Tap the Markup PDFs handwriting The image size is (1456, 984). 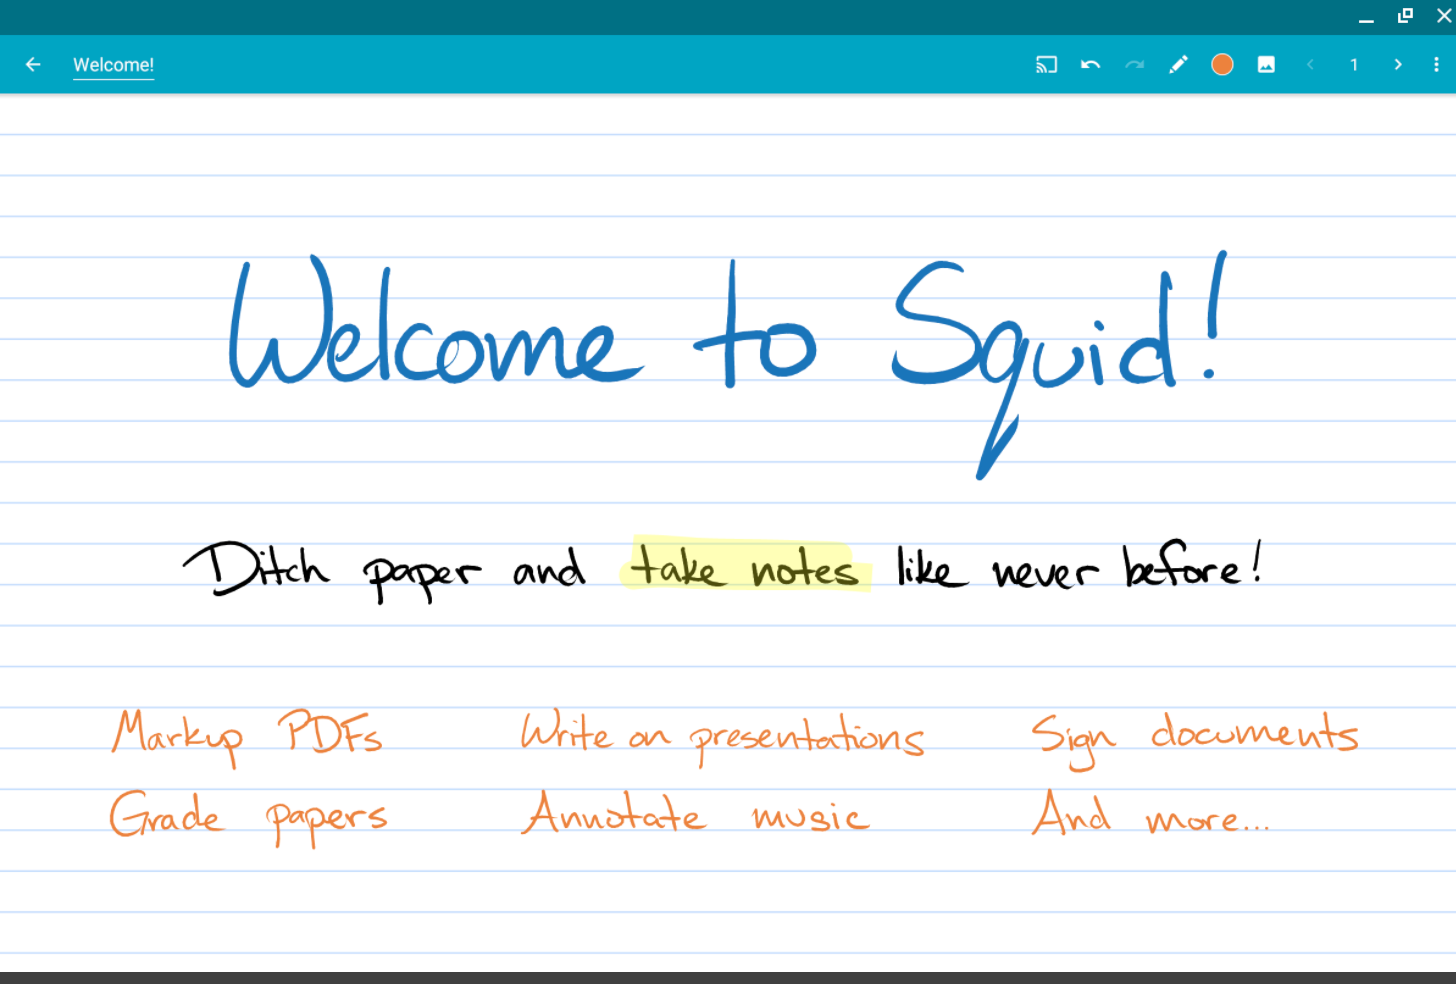pos(247,735)
